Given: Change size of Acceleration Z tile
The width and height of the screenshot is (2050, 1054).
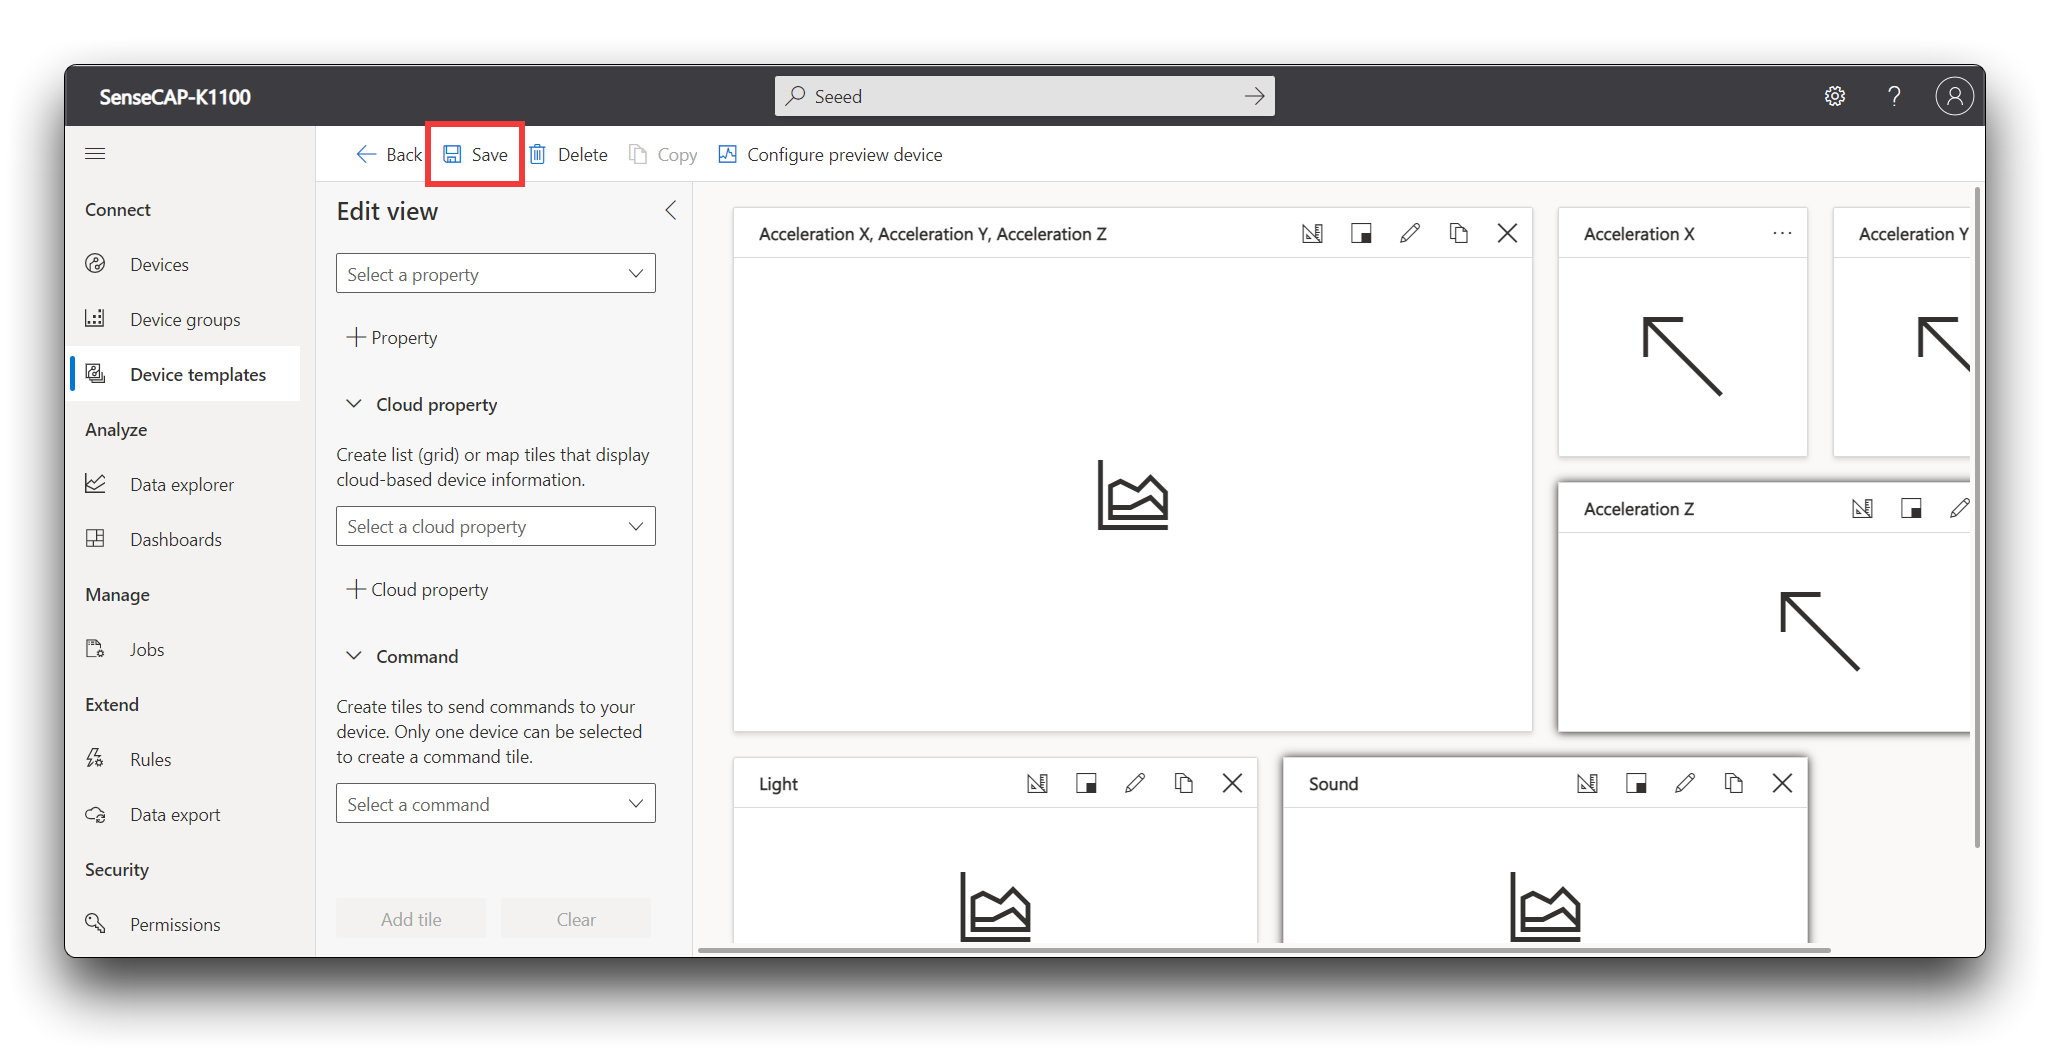Looking at the screenshot, I should 1911,508.
